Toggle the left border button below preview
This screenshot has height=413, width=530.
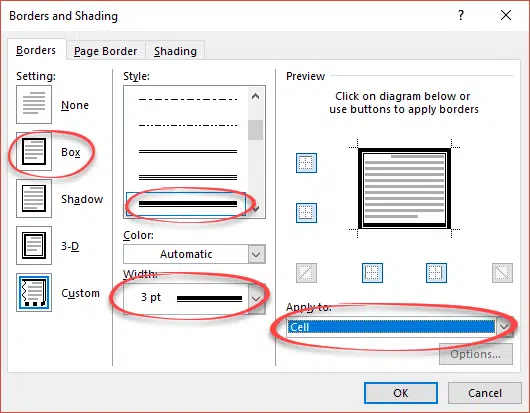point(372,273)
